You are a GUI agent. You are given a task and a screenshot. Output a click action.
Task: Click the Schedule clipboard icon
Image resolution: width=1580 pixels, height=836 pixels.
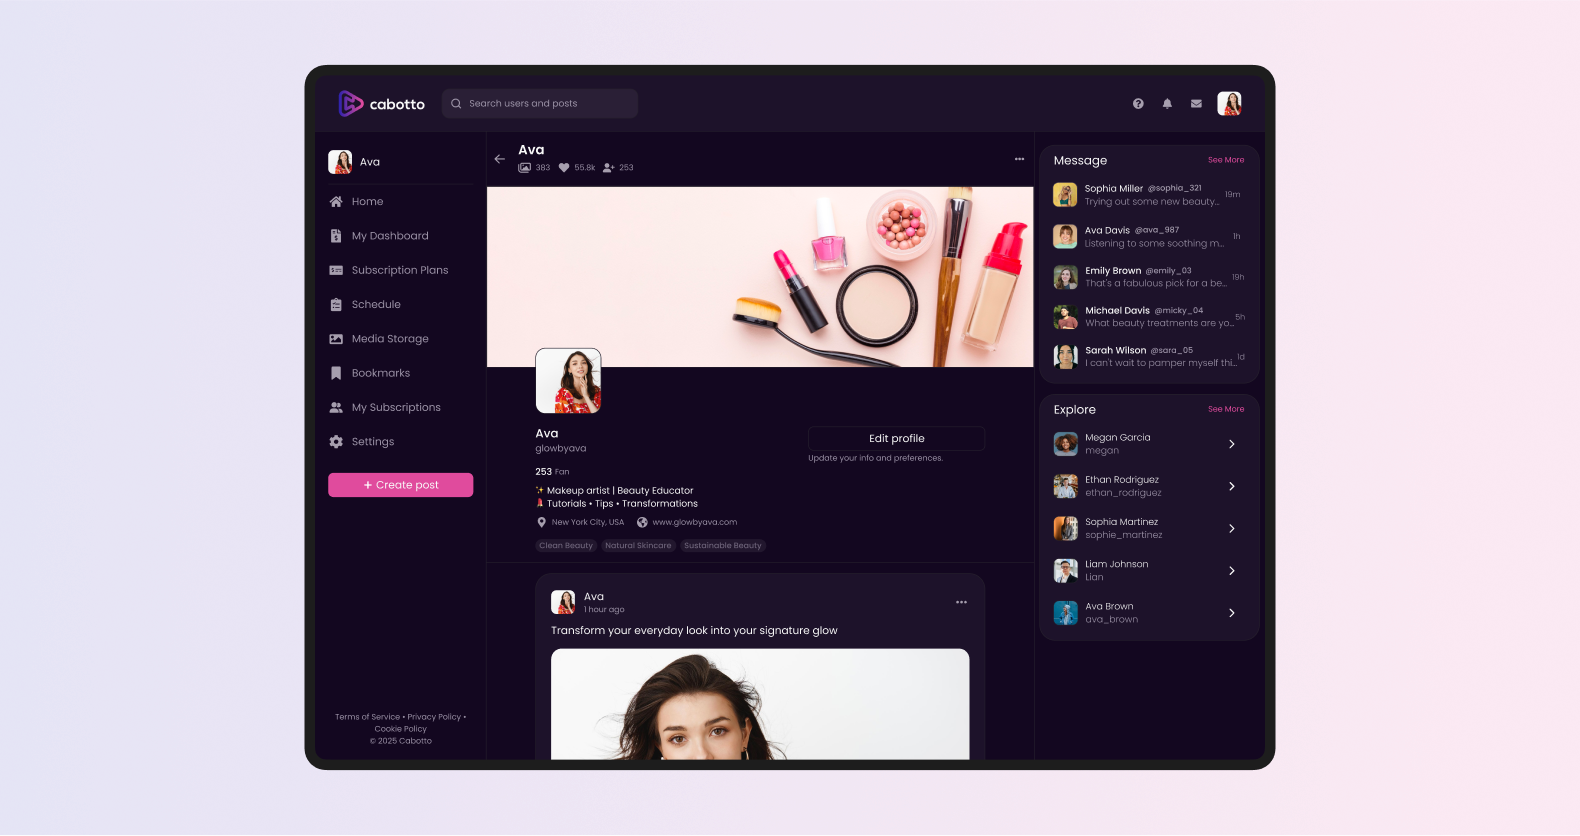pyautogui.click(x=336, y=305)
